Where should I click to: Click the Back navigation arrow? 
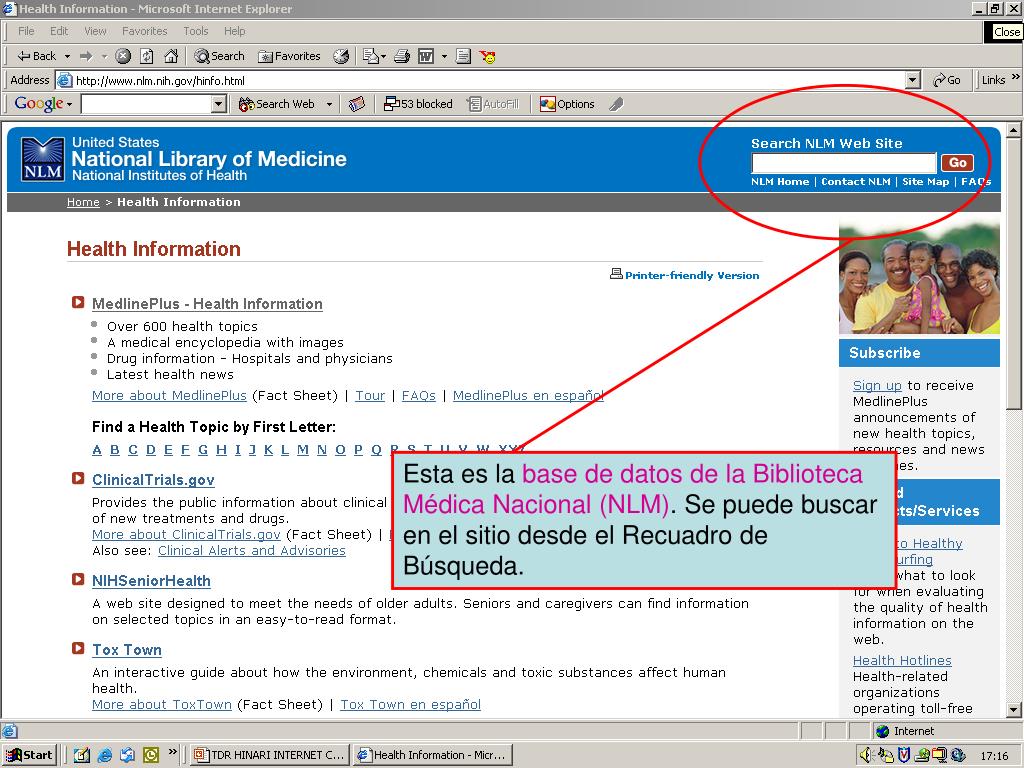[x=36, y=56]
